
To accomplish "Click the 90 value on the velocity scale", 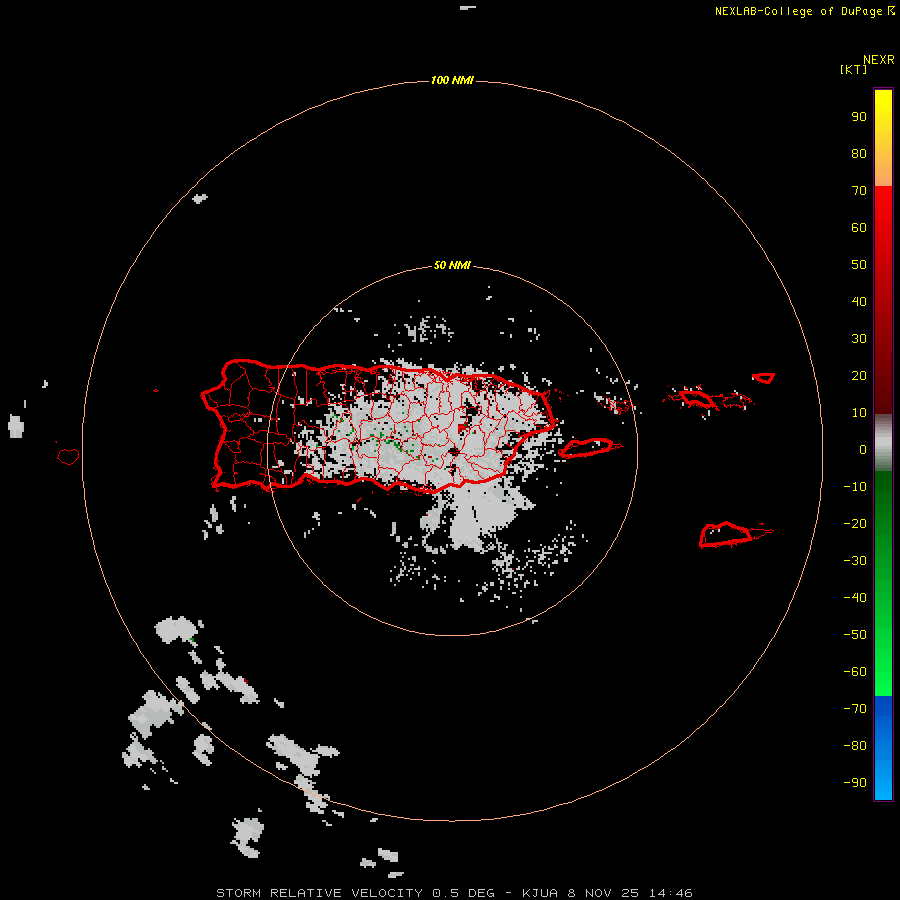I will click(859, 117).
